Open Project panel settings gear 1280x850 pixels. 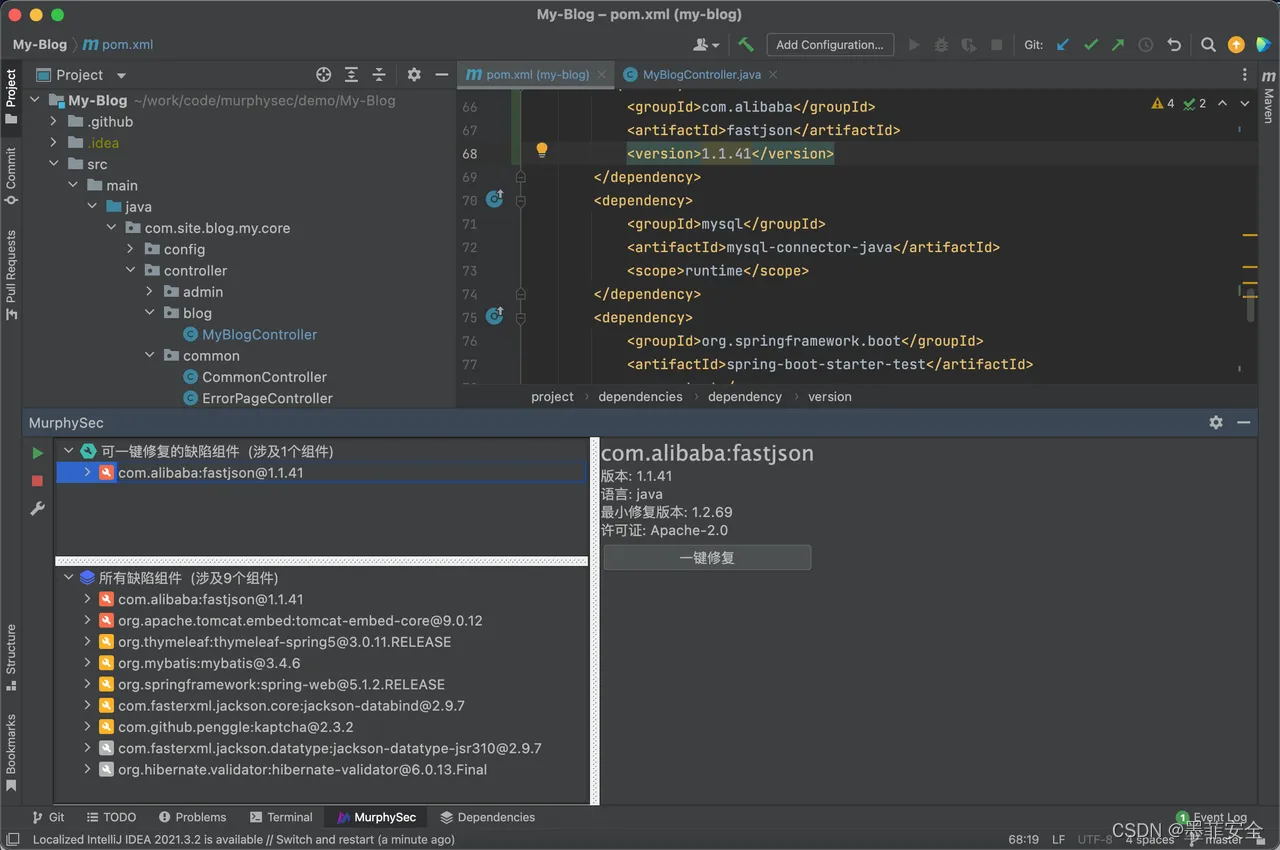point(414,75)
